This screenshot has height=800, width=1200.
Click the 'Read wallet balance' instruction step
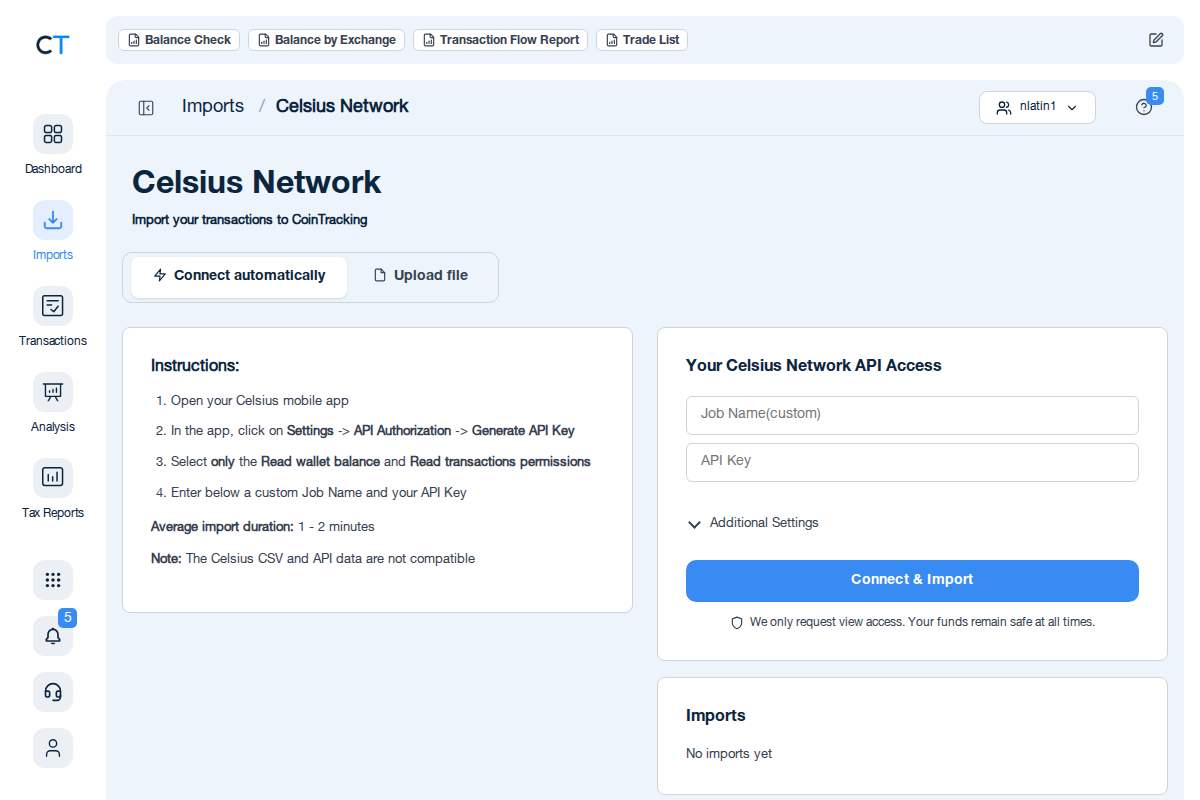[x=381, y=462]
